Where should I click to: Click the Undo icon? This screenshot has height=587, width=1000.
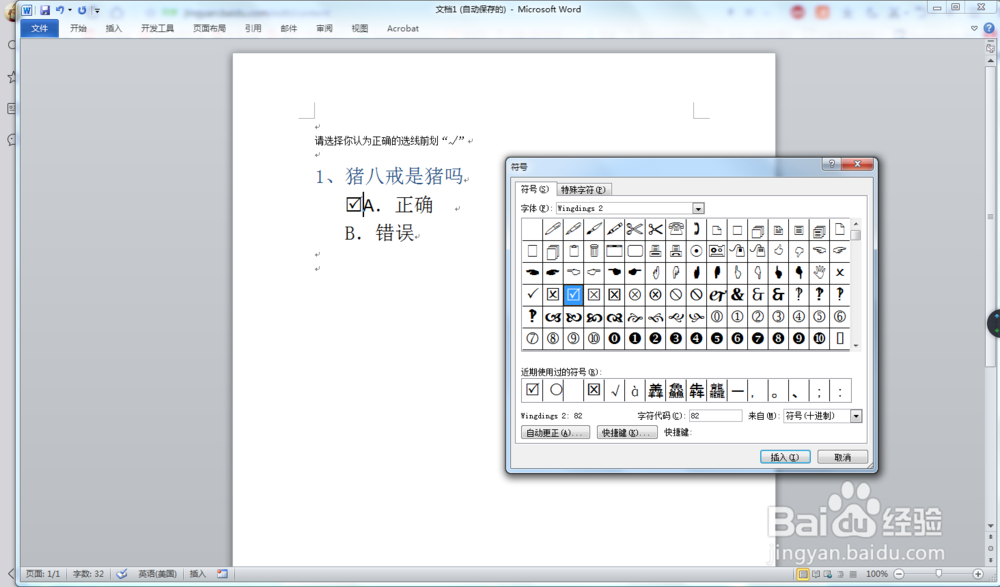click(x=60, y=8)
